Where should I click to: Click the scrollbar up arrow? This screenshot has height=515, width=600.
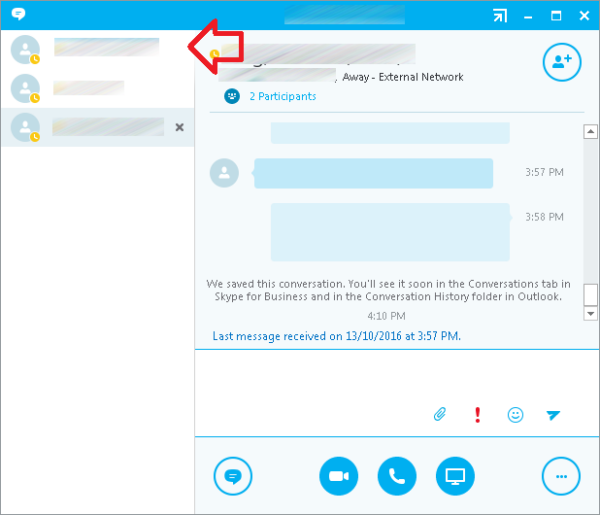(x=590, y=132)
